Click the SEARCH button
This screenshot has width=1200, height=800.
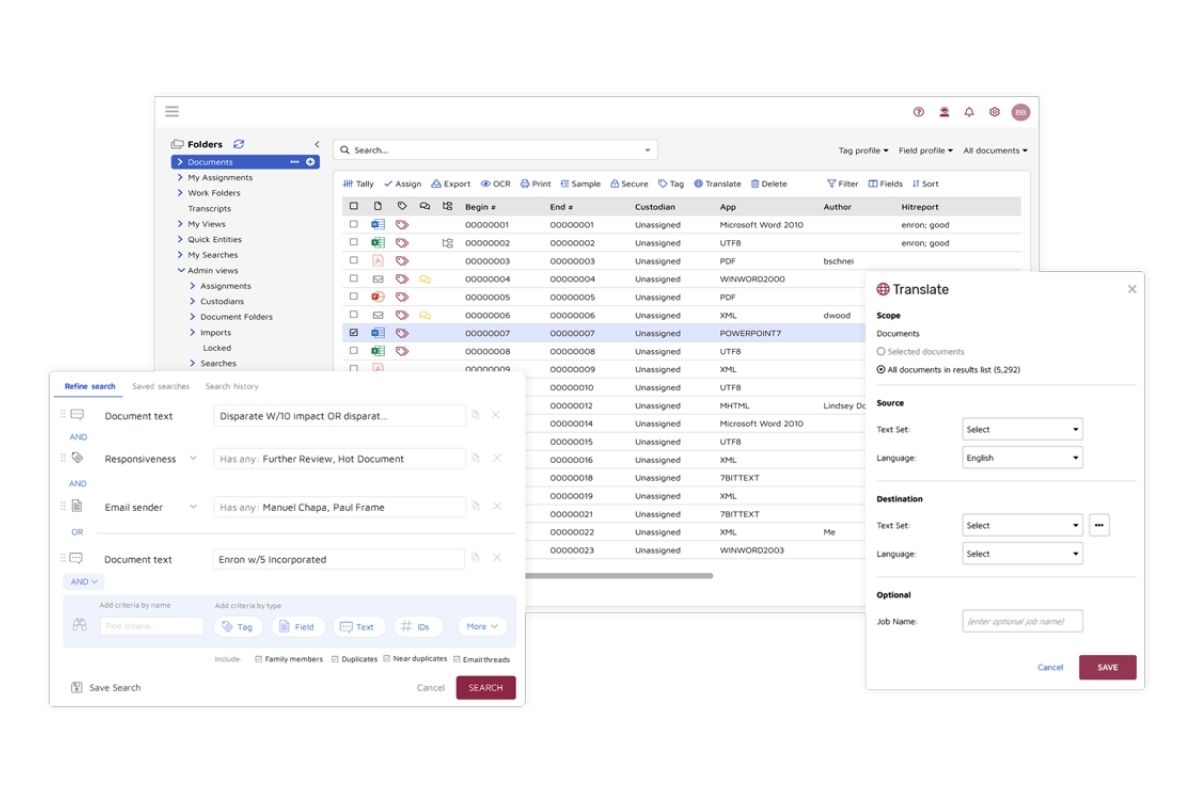486,688
